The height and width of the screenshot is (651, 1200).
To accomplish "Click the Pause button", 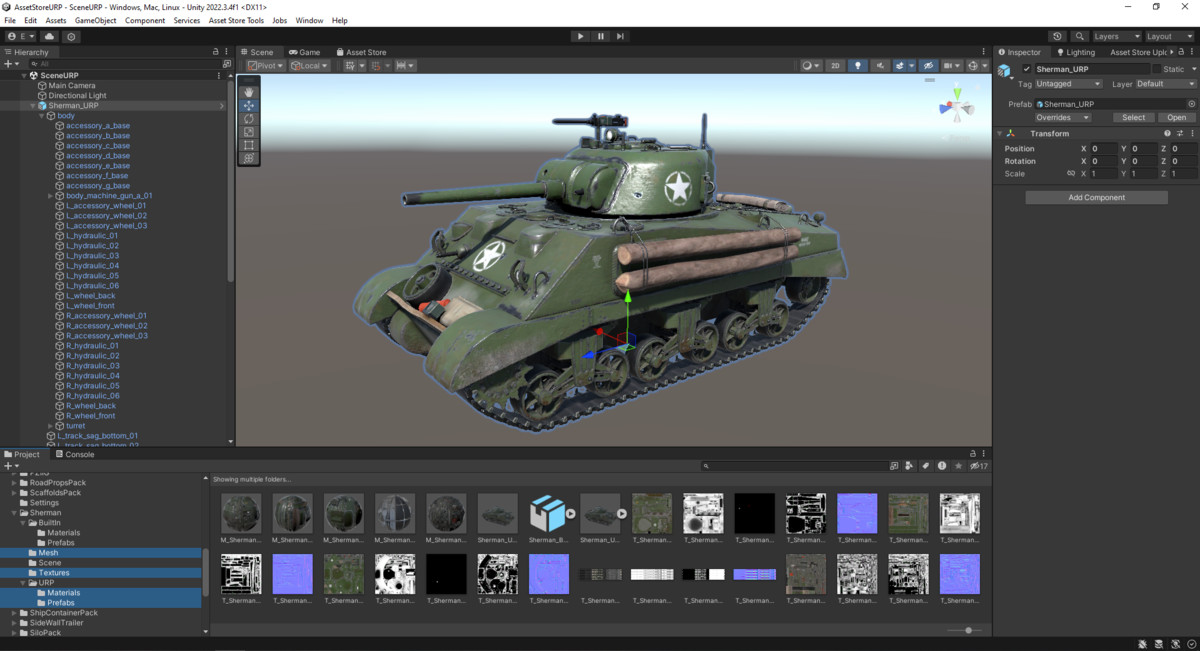I will click(x=600, y=36).
